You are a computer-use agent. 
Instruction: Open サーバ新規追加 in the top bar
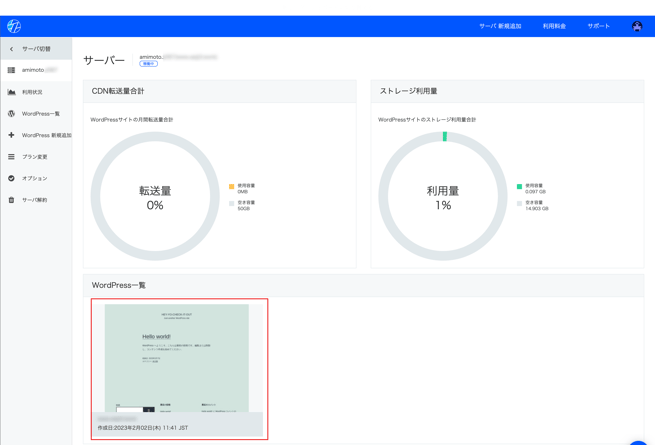tap(500, 26)
